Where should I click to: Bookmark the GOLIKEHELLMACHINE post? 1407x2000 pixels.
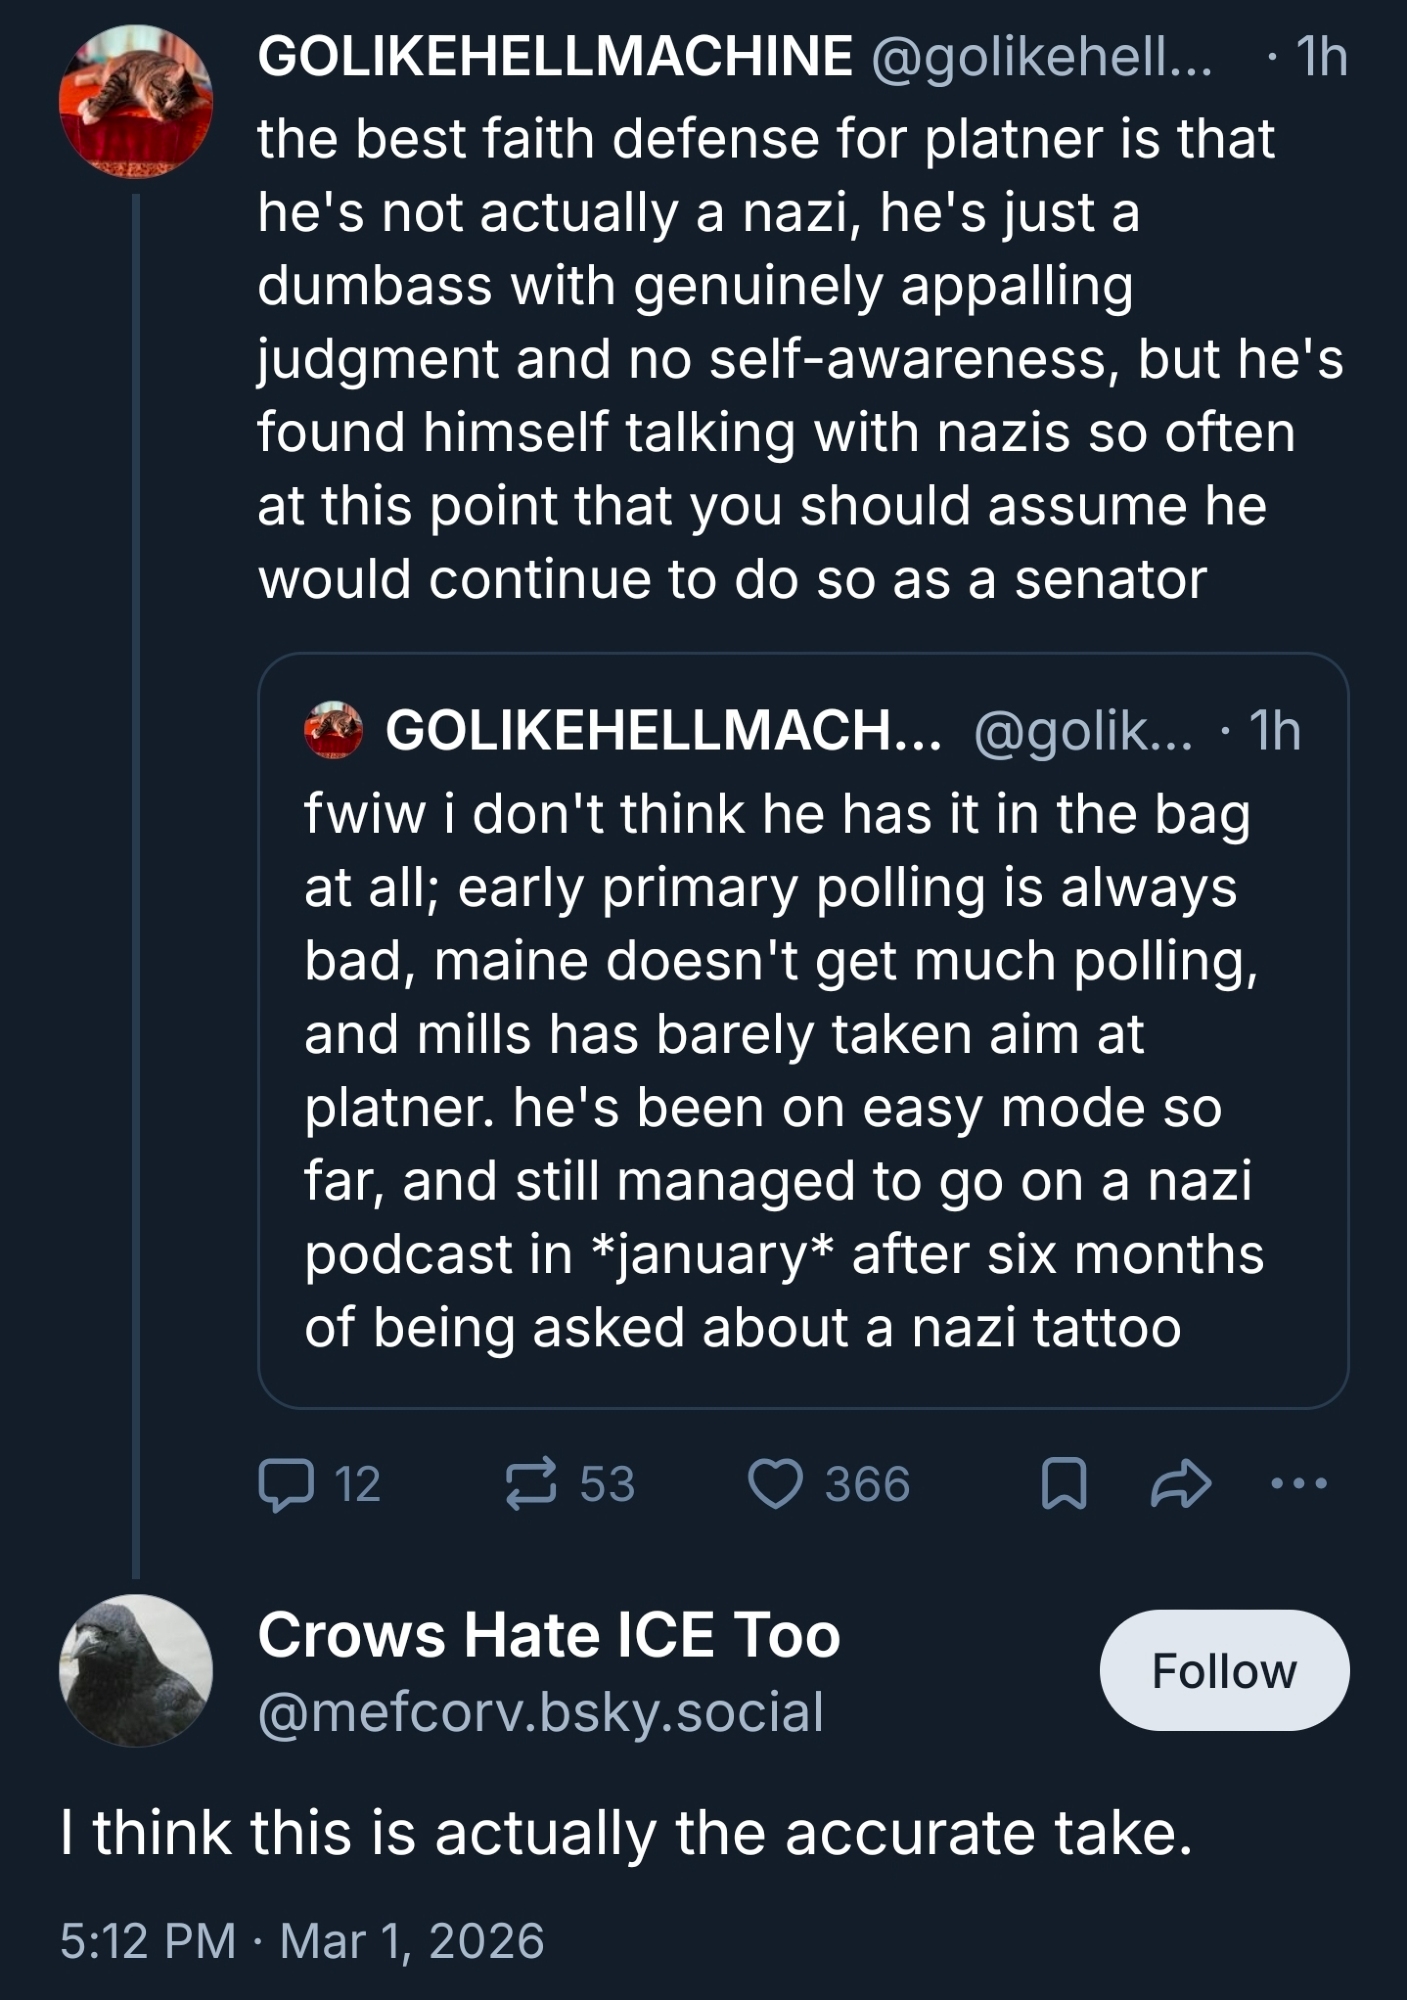click(x=1064, y=1484)
